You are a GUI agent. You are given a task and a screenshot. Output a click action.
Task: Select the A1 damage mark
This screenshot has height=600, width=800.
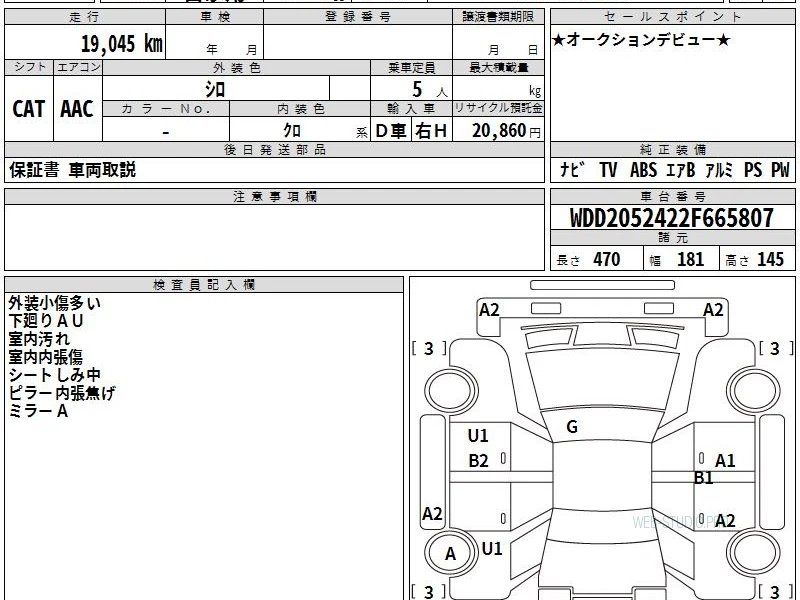(725, 461)
